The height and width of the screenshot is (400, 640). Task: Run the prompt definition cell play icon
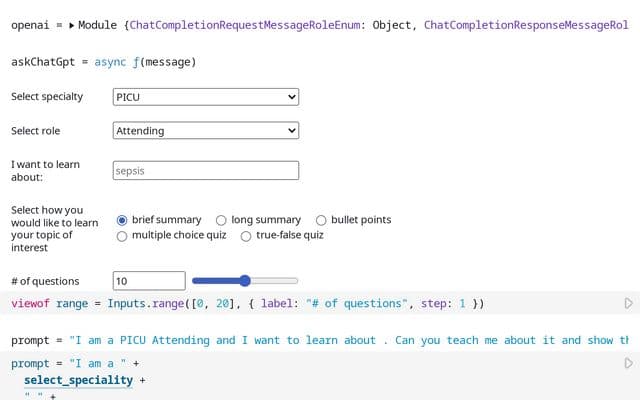click(628, 363)
